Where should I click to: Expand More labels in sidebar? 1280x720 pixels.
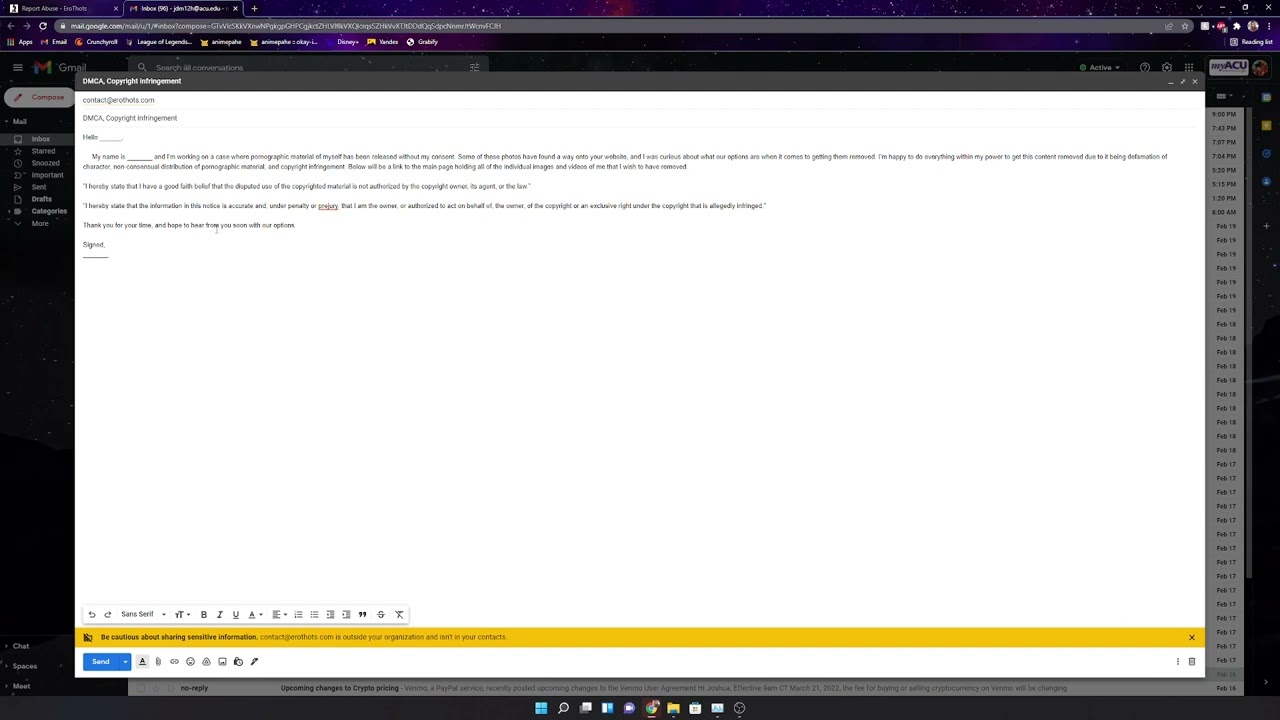(x=39, y=223)
